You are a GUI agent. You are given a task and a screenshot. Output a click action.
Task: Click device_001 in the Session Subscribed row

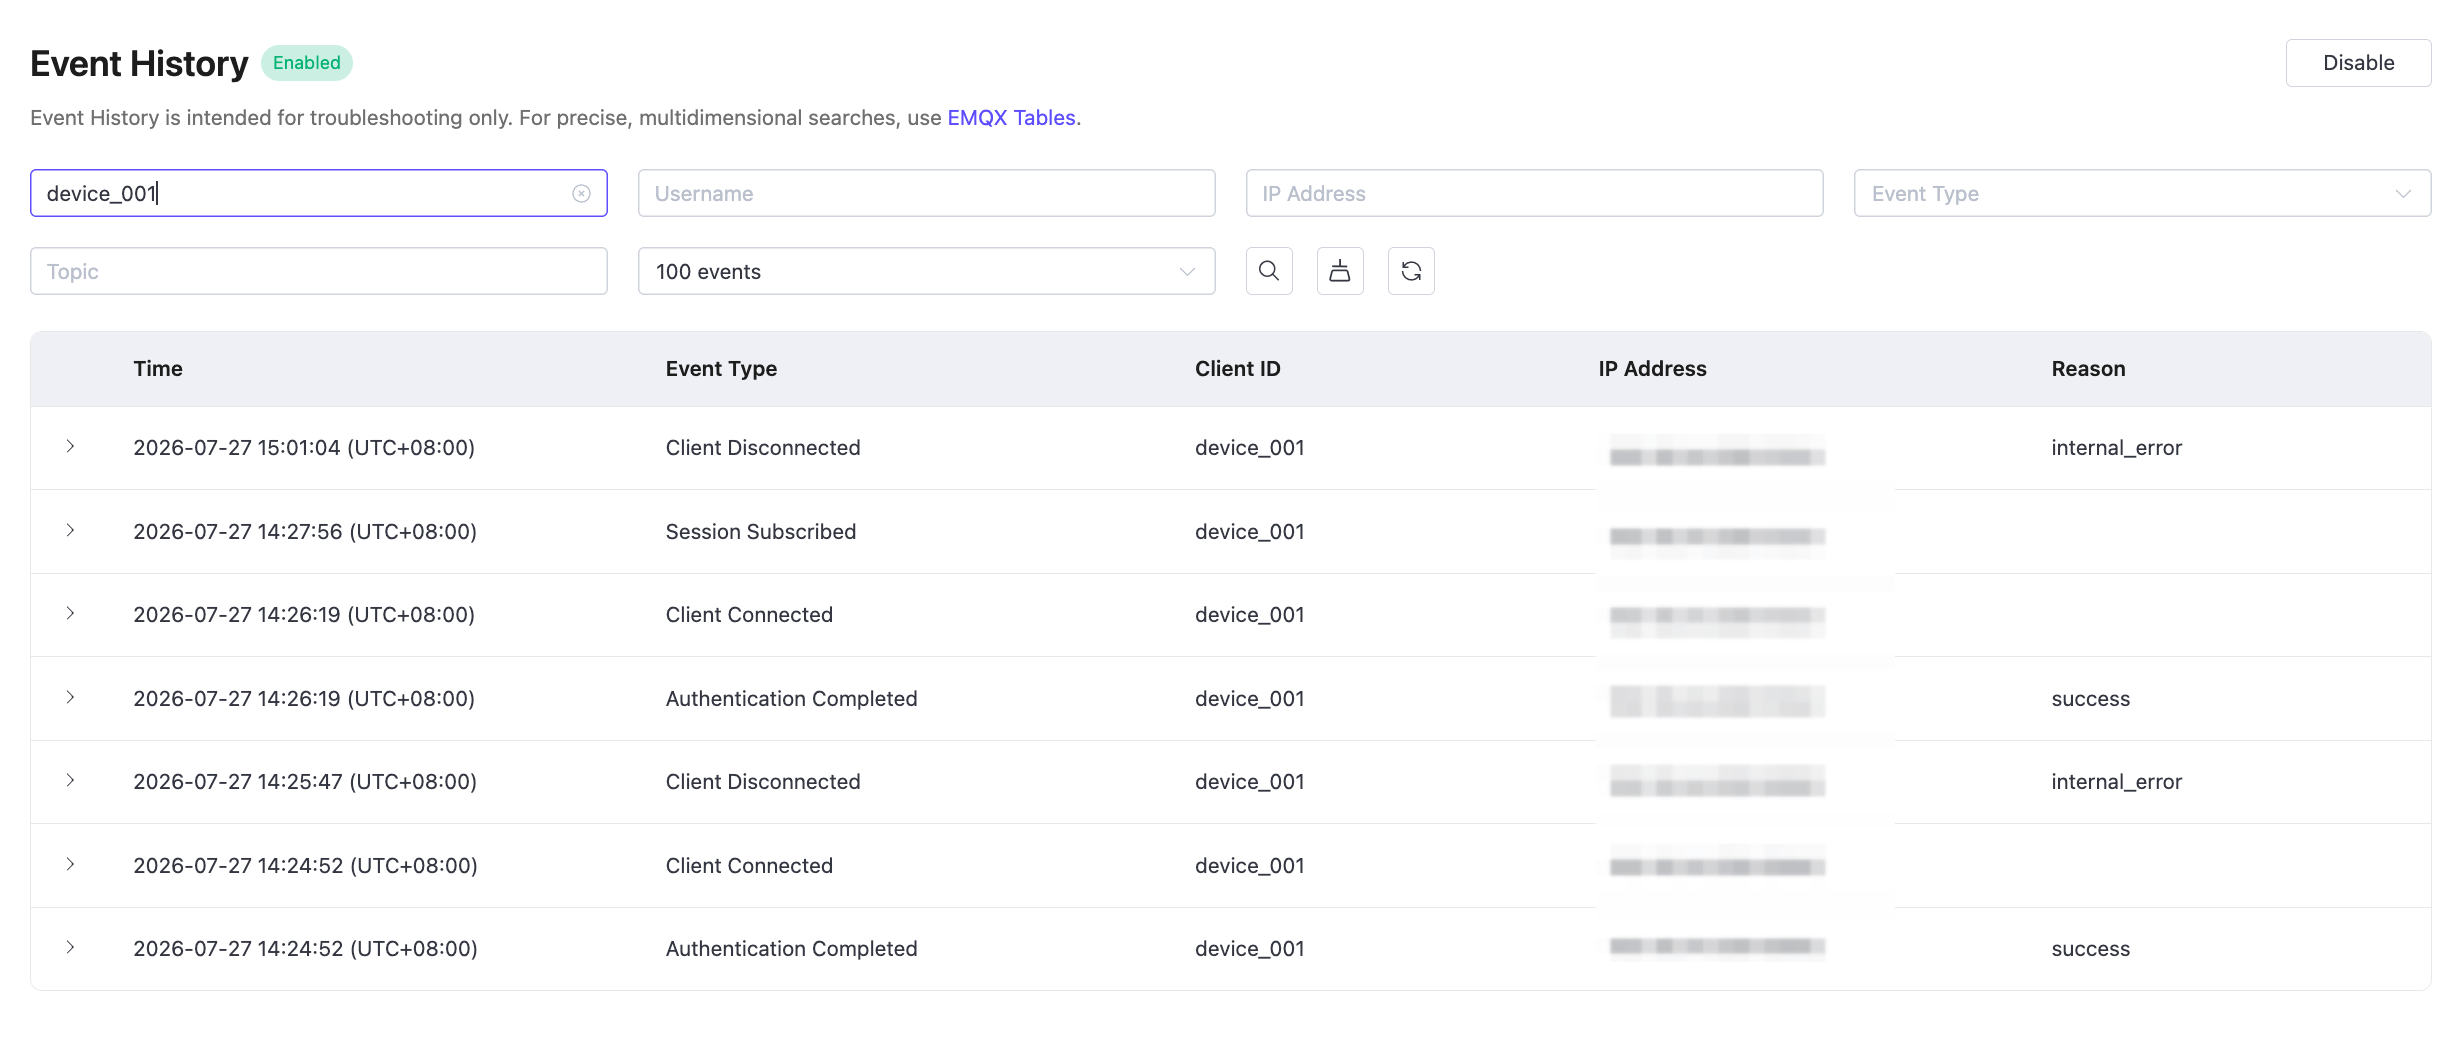1250,532
